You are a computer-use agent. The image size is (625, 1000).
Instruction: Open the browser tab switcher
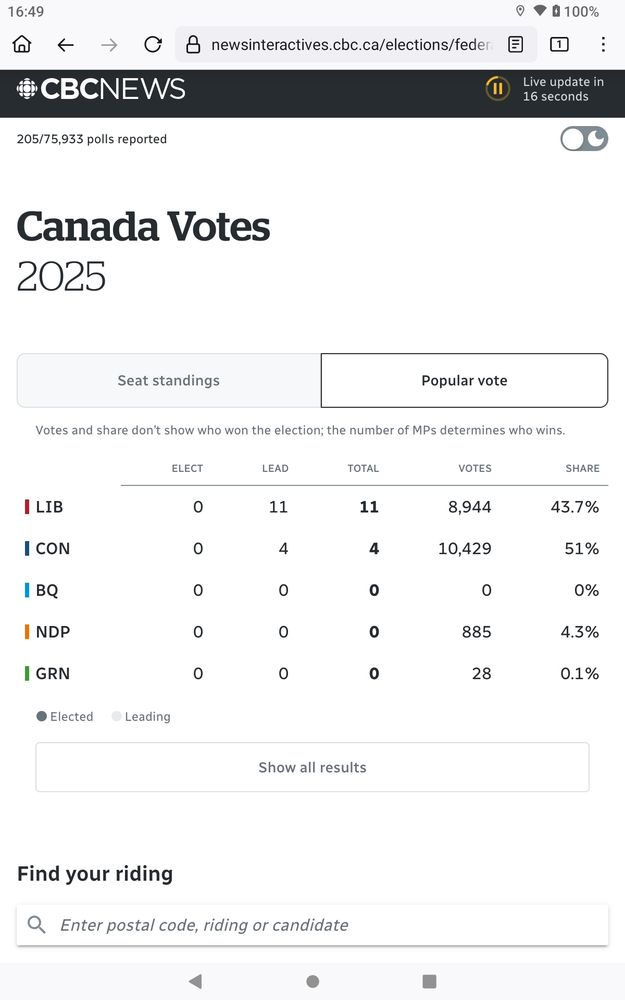(x=559, y=44)
